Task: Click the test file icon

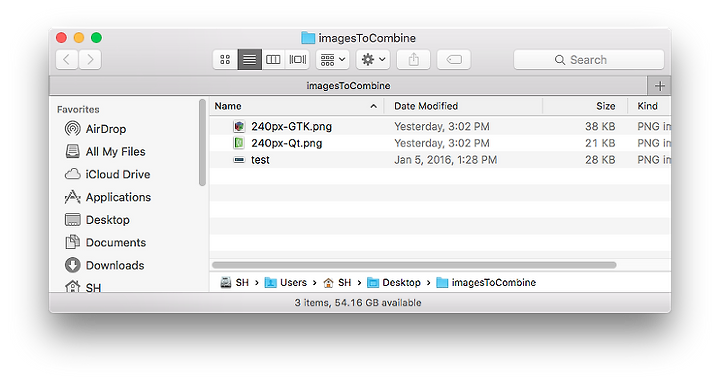Action: tap(239, 160)
